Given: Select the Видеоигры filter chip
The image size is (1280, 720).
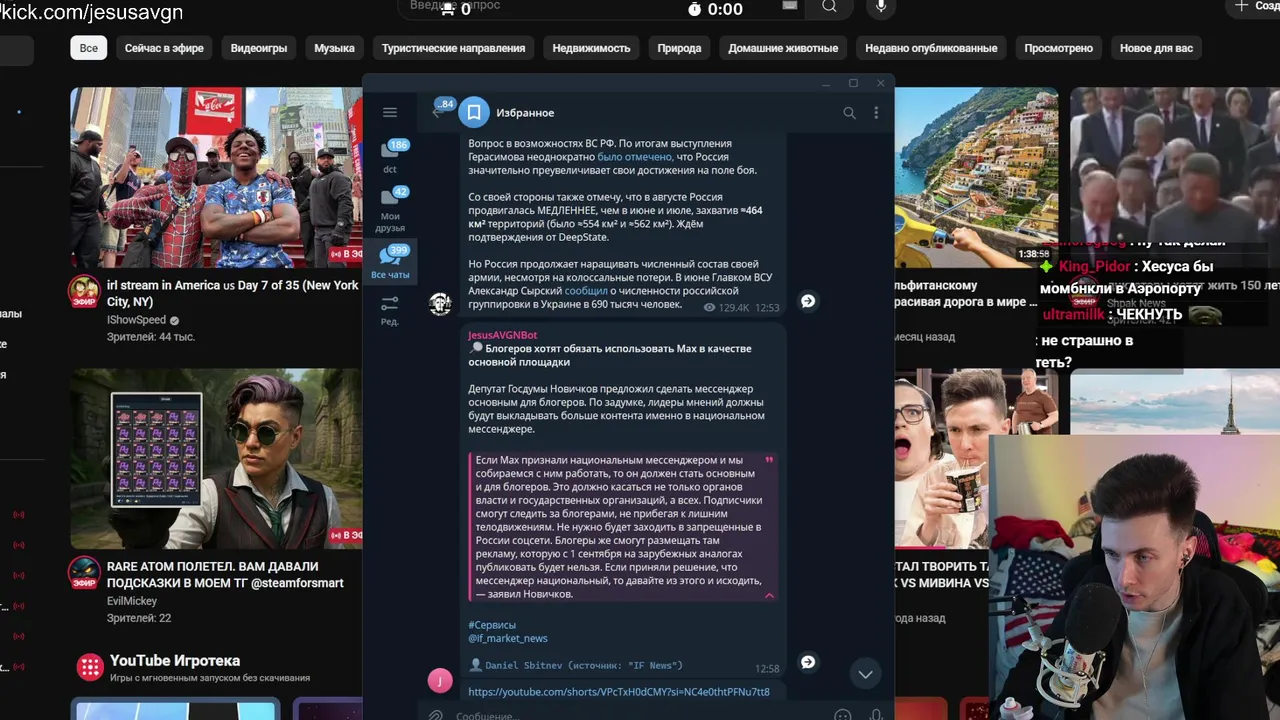Looking at the screenshot, I should (259, 48).
